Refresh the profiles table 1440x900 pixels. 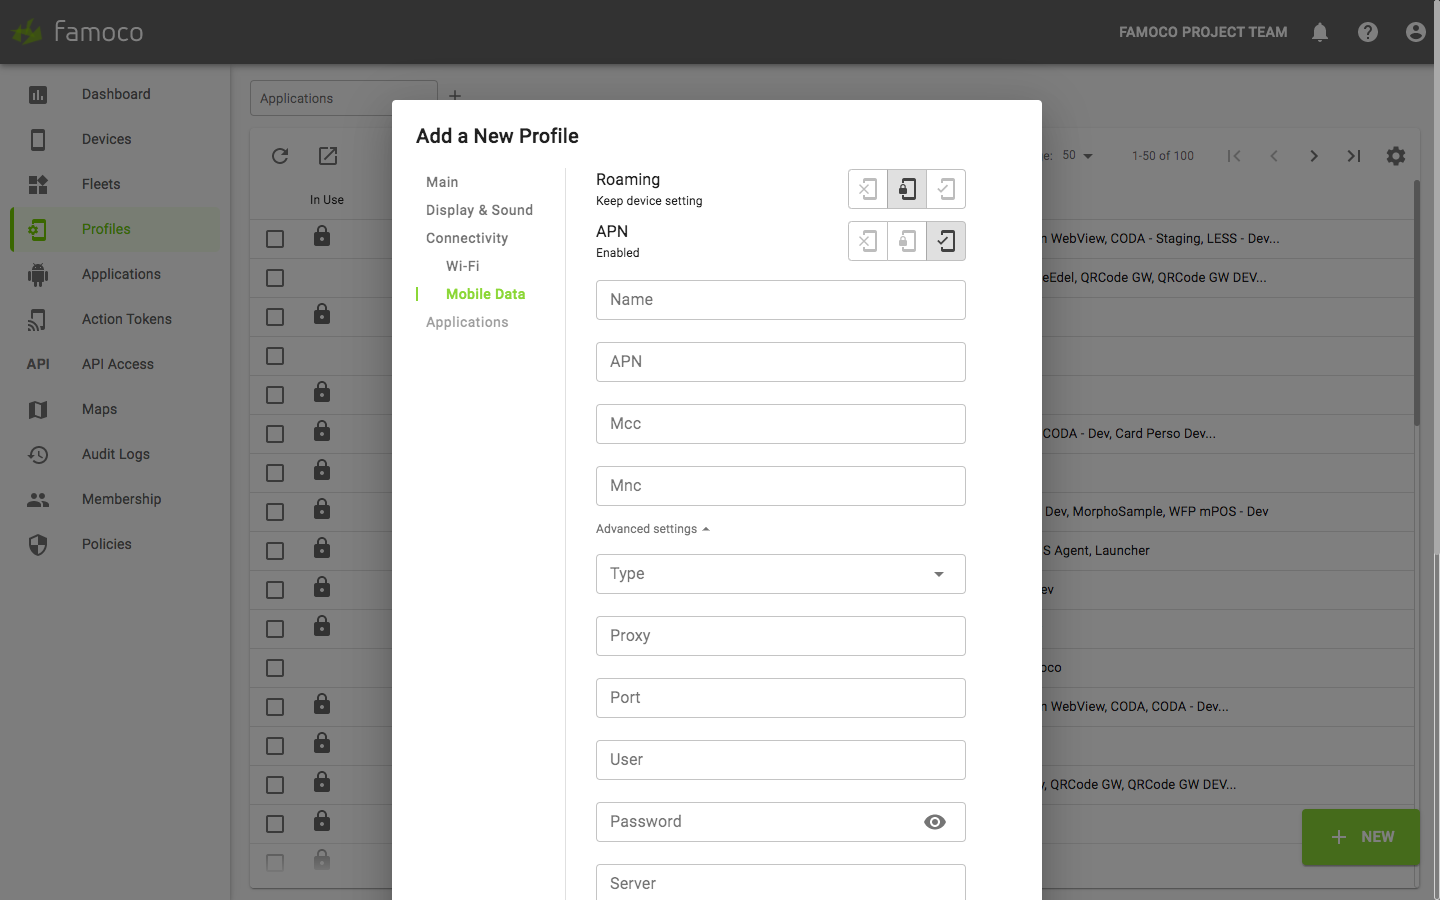point(280,156)
